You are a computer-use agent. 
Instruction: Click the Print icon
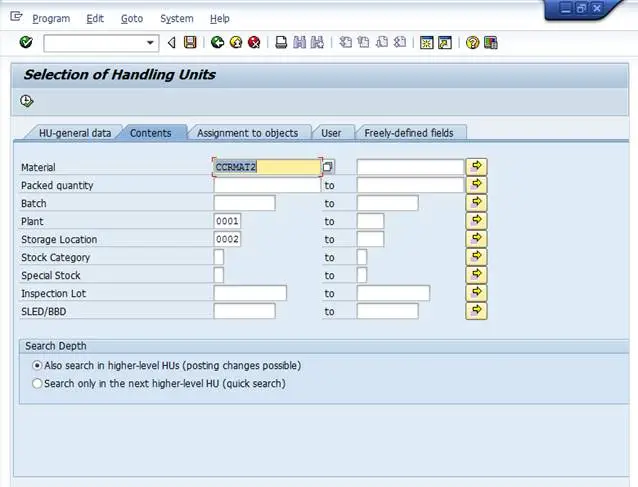(281, 42)
